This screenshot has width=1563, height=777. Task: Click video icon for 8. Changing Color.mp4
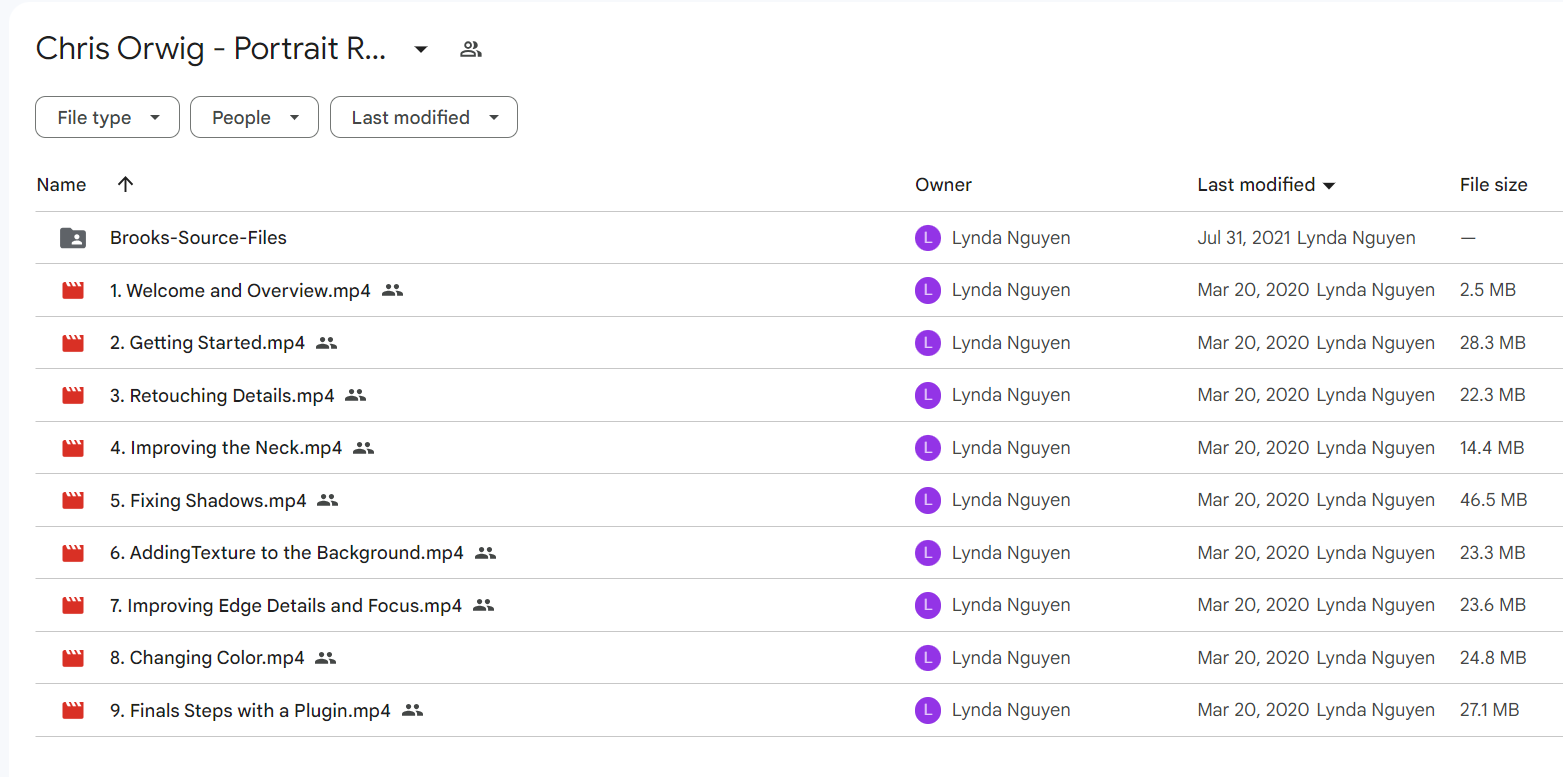pos(73,658)
